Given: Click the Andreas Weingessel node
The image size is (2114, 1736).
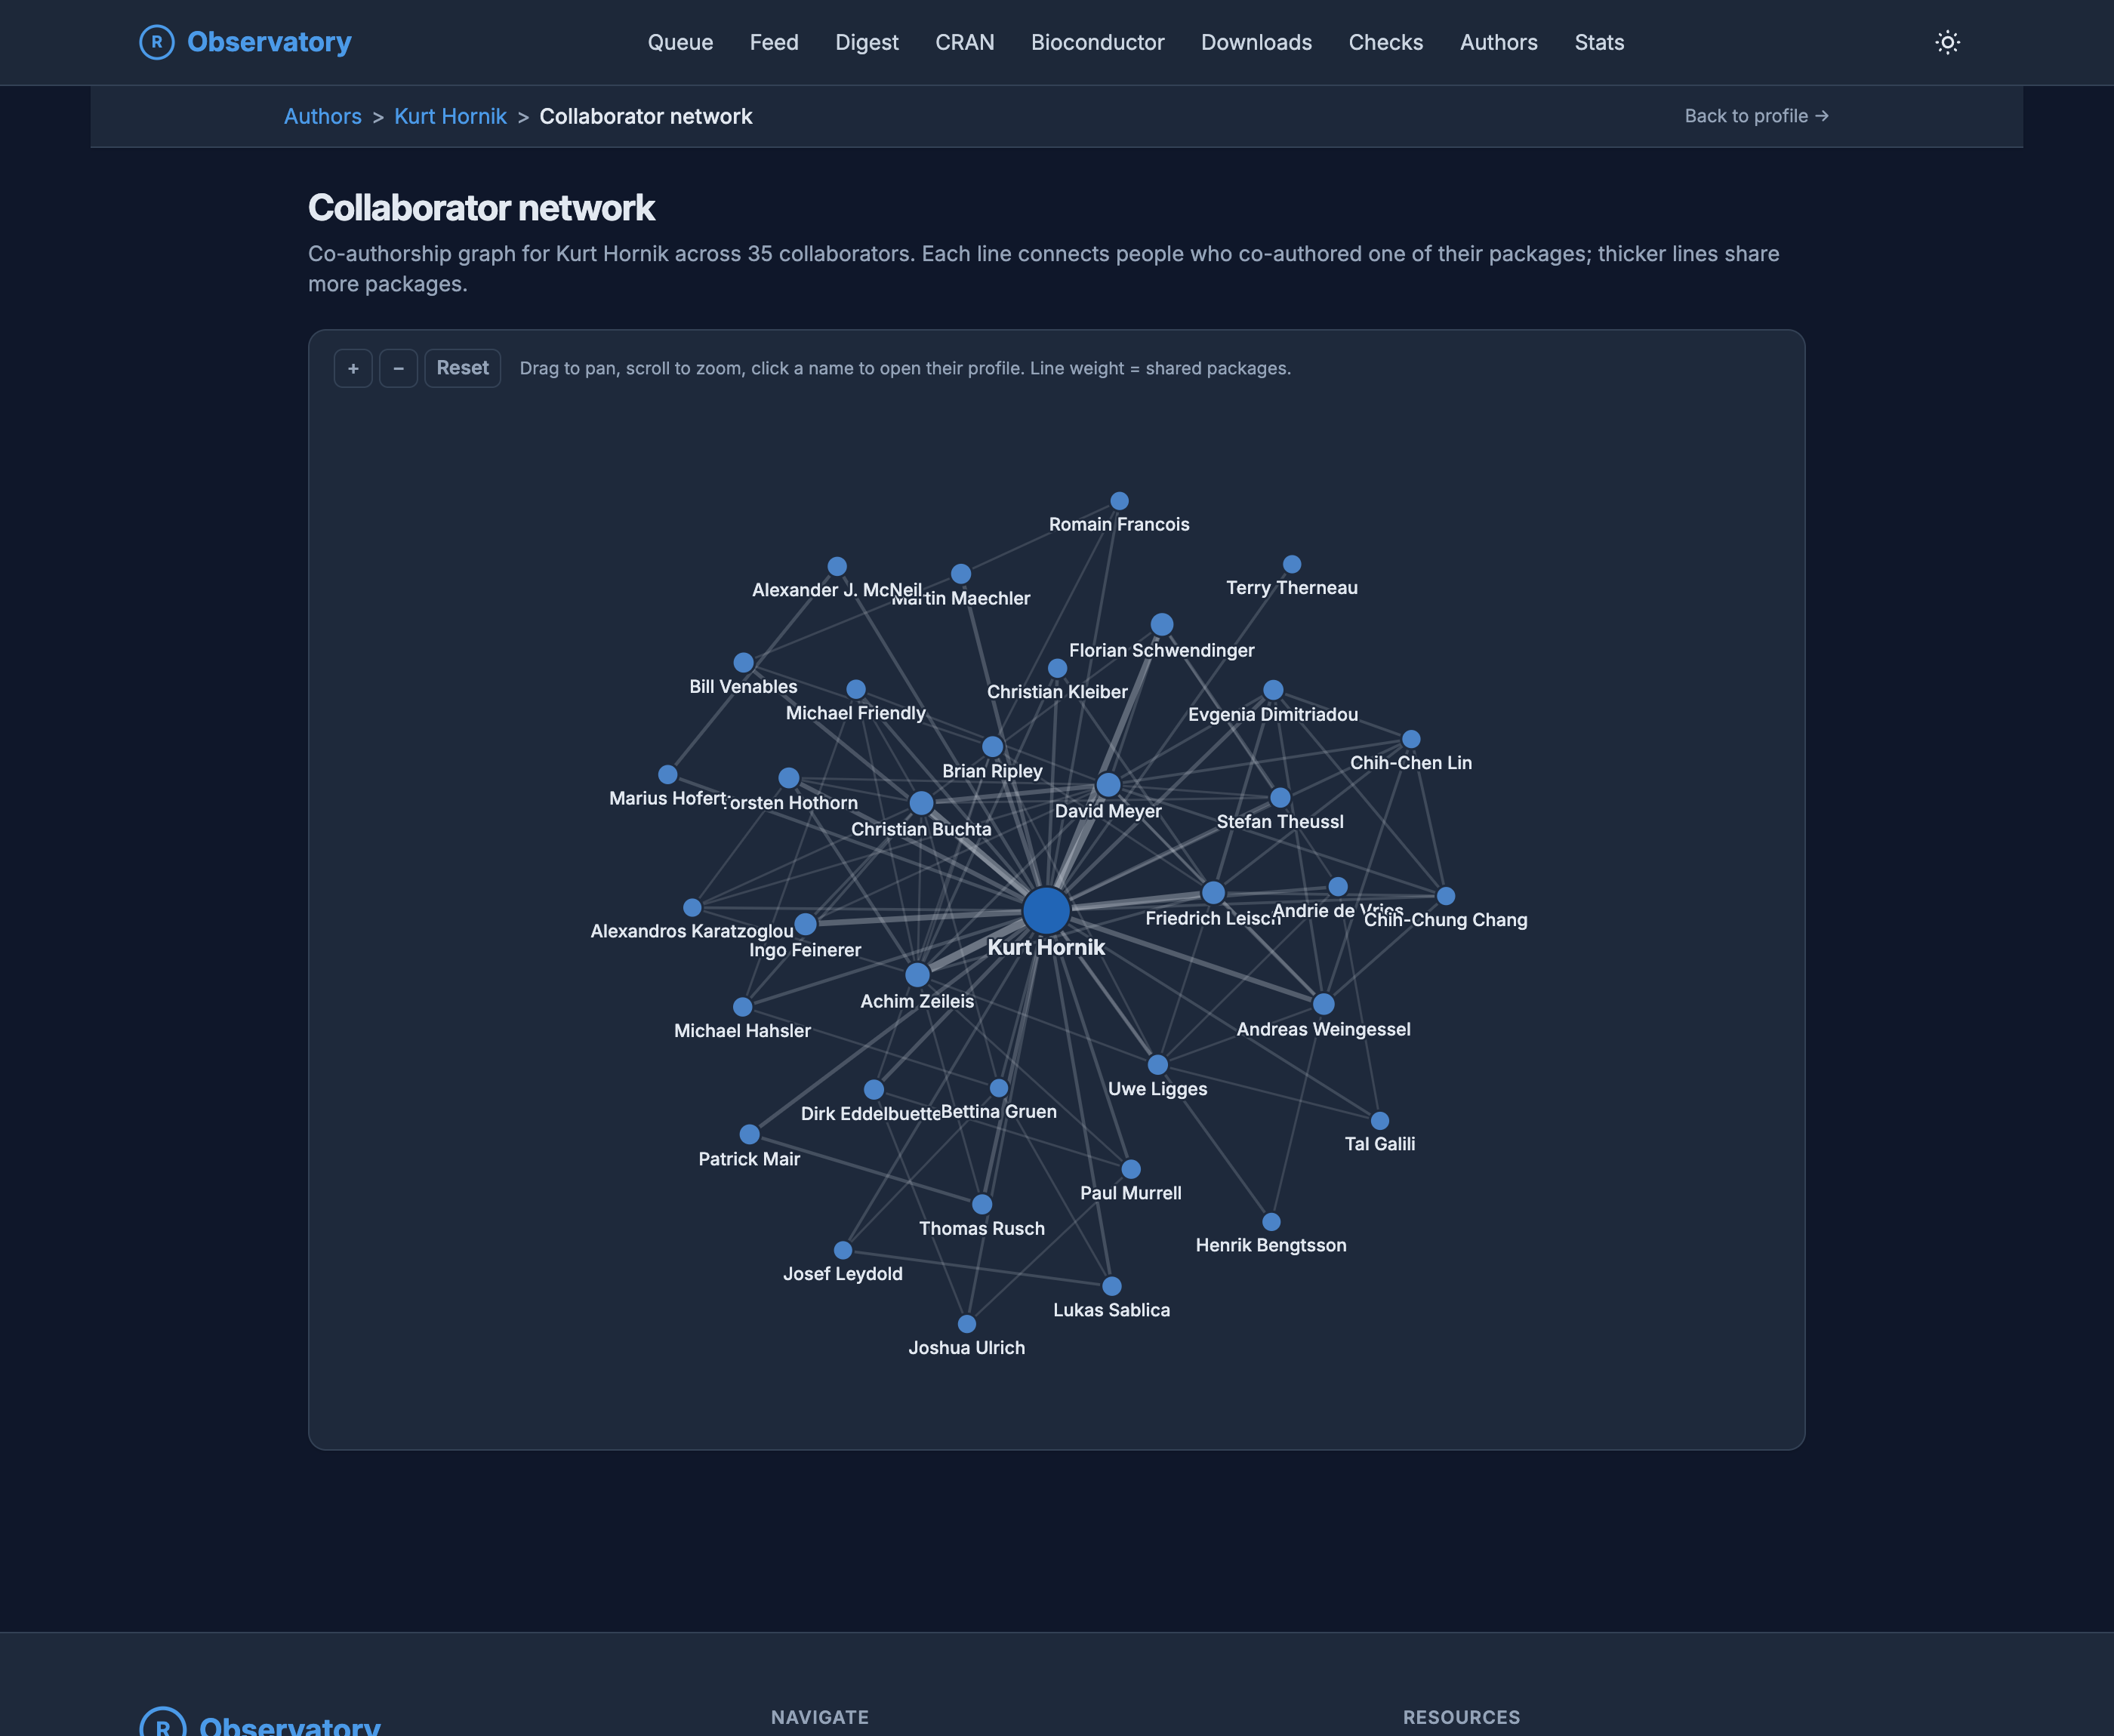Looking at the screenshot, I should [x=1323, y=1004].
